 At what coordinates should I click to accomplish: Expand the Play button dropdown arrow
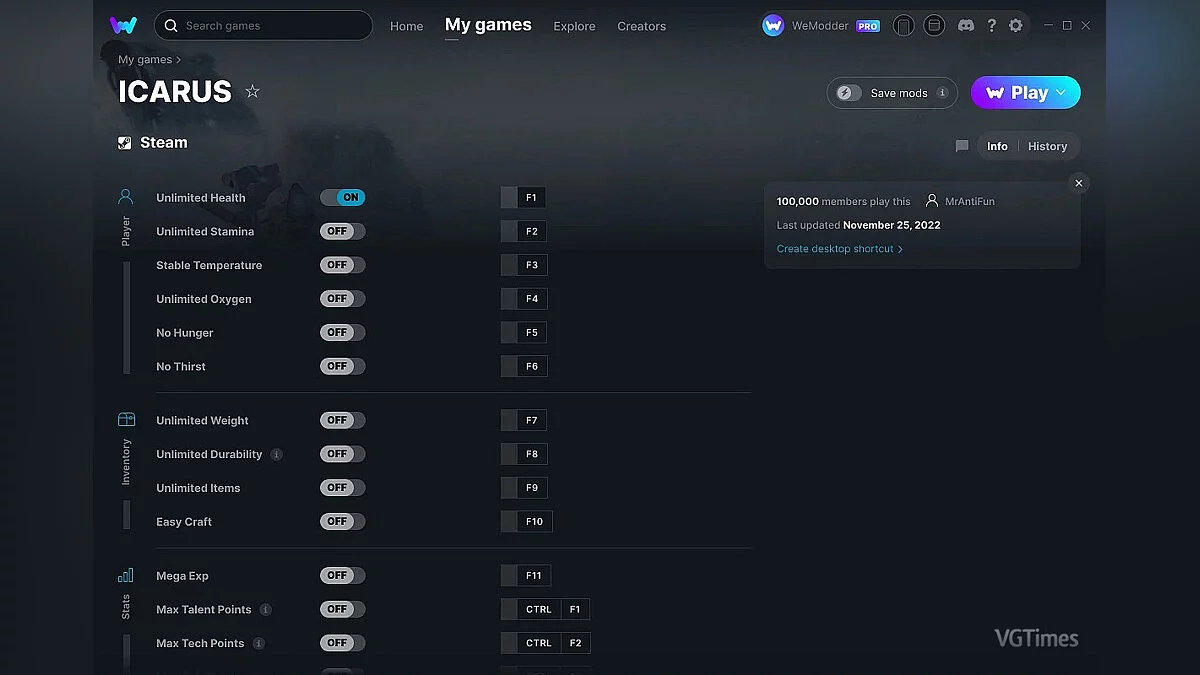point(1061,93)
